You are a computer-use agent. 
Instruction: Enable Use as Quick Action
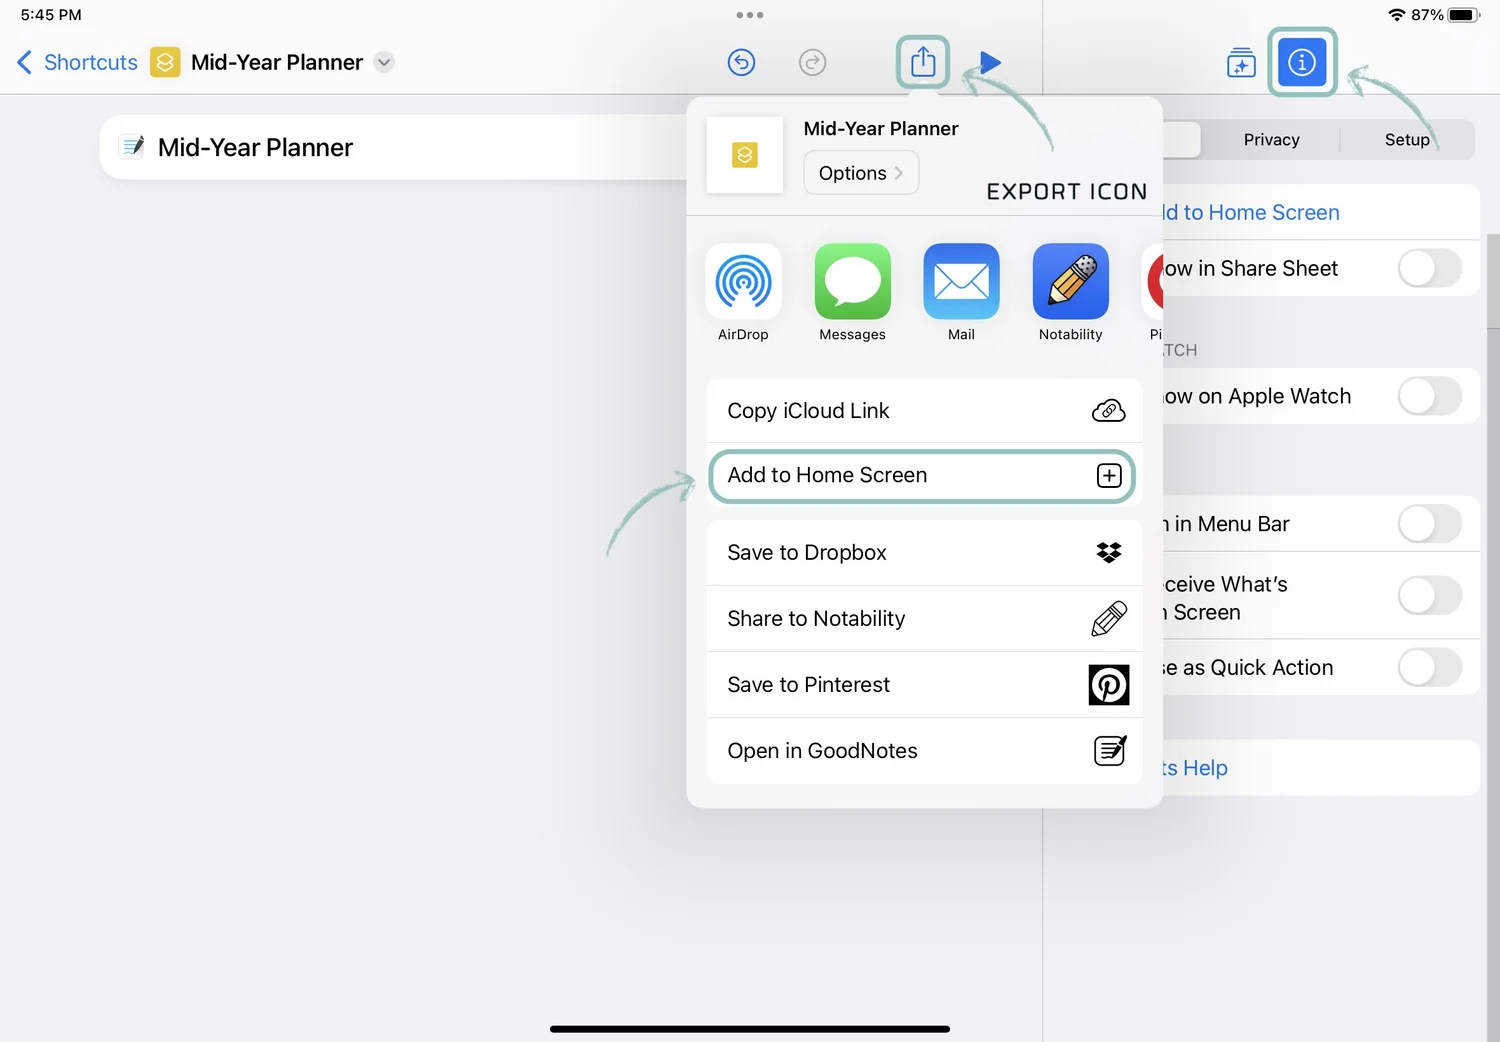pos(1429,668)
